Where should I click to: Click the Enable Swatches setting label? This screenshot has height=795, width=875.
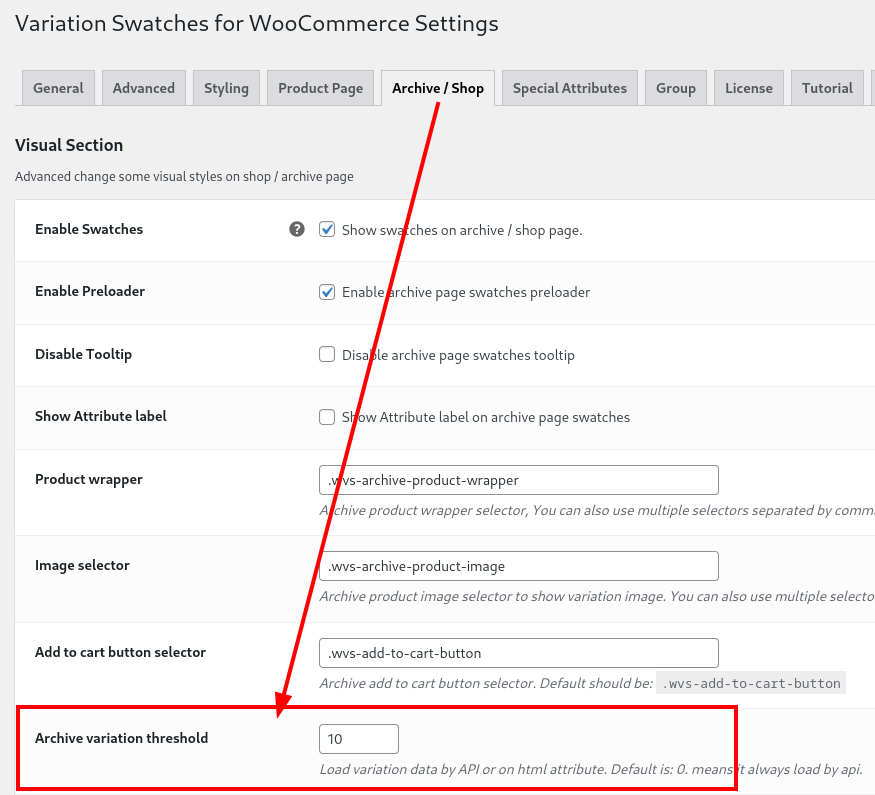click(x=89, y=229)
